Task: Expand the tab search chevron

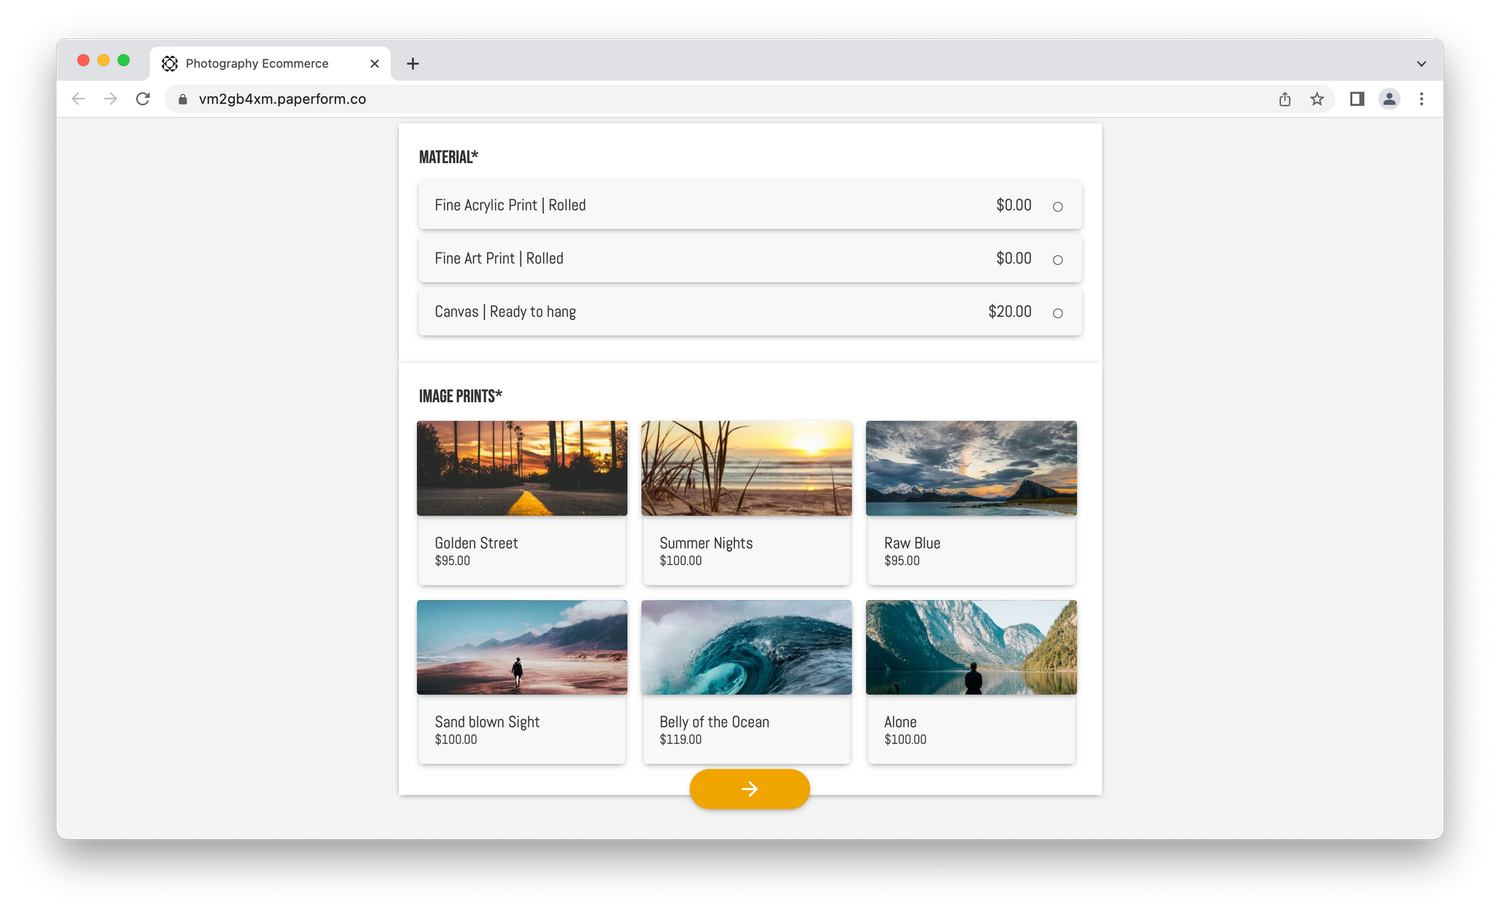Action: 1421,63
